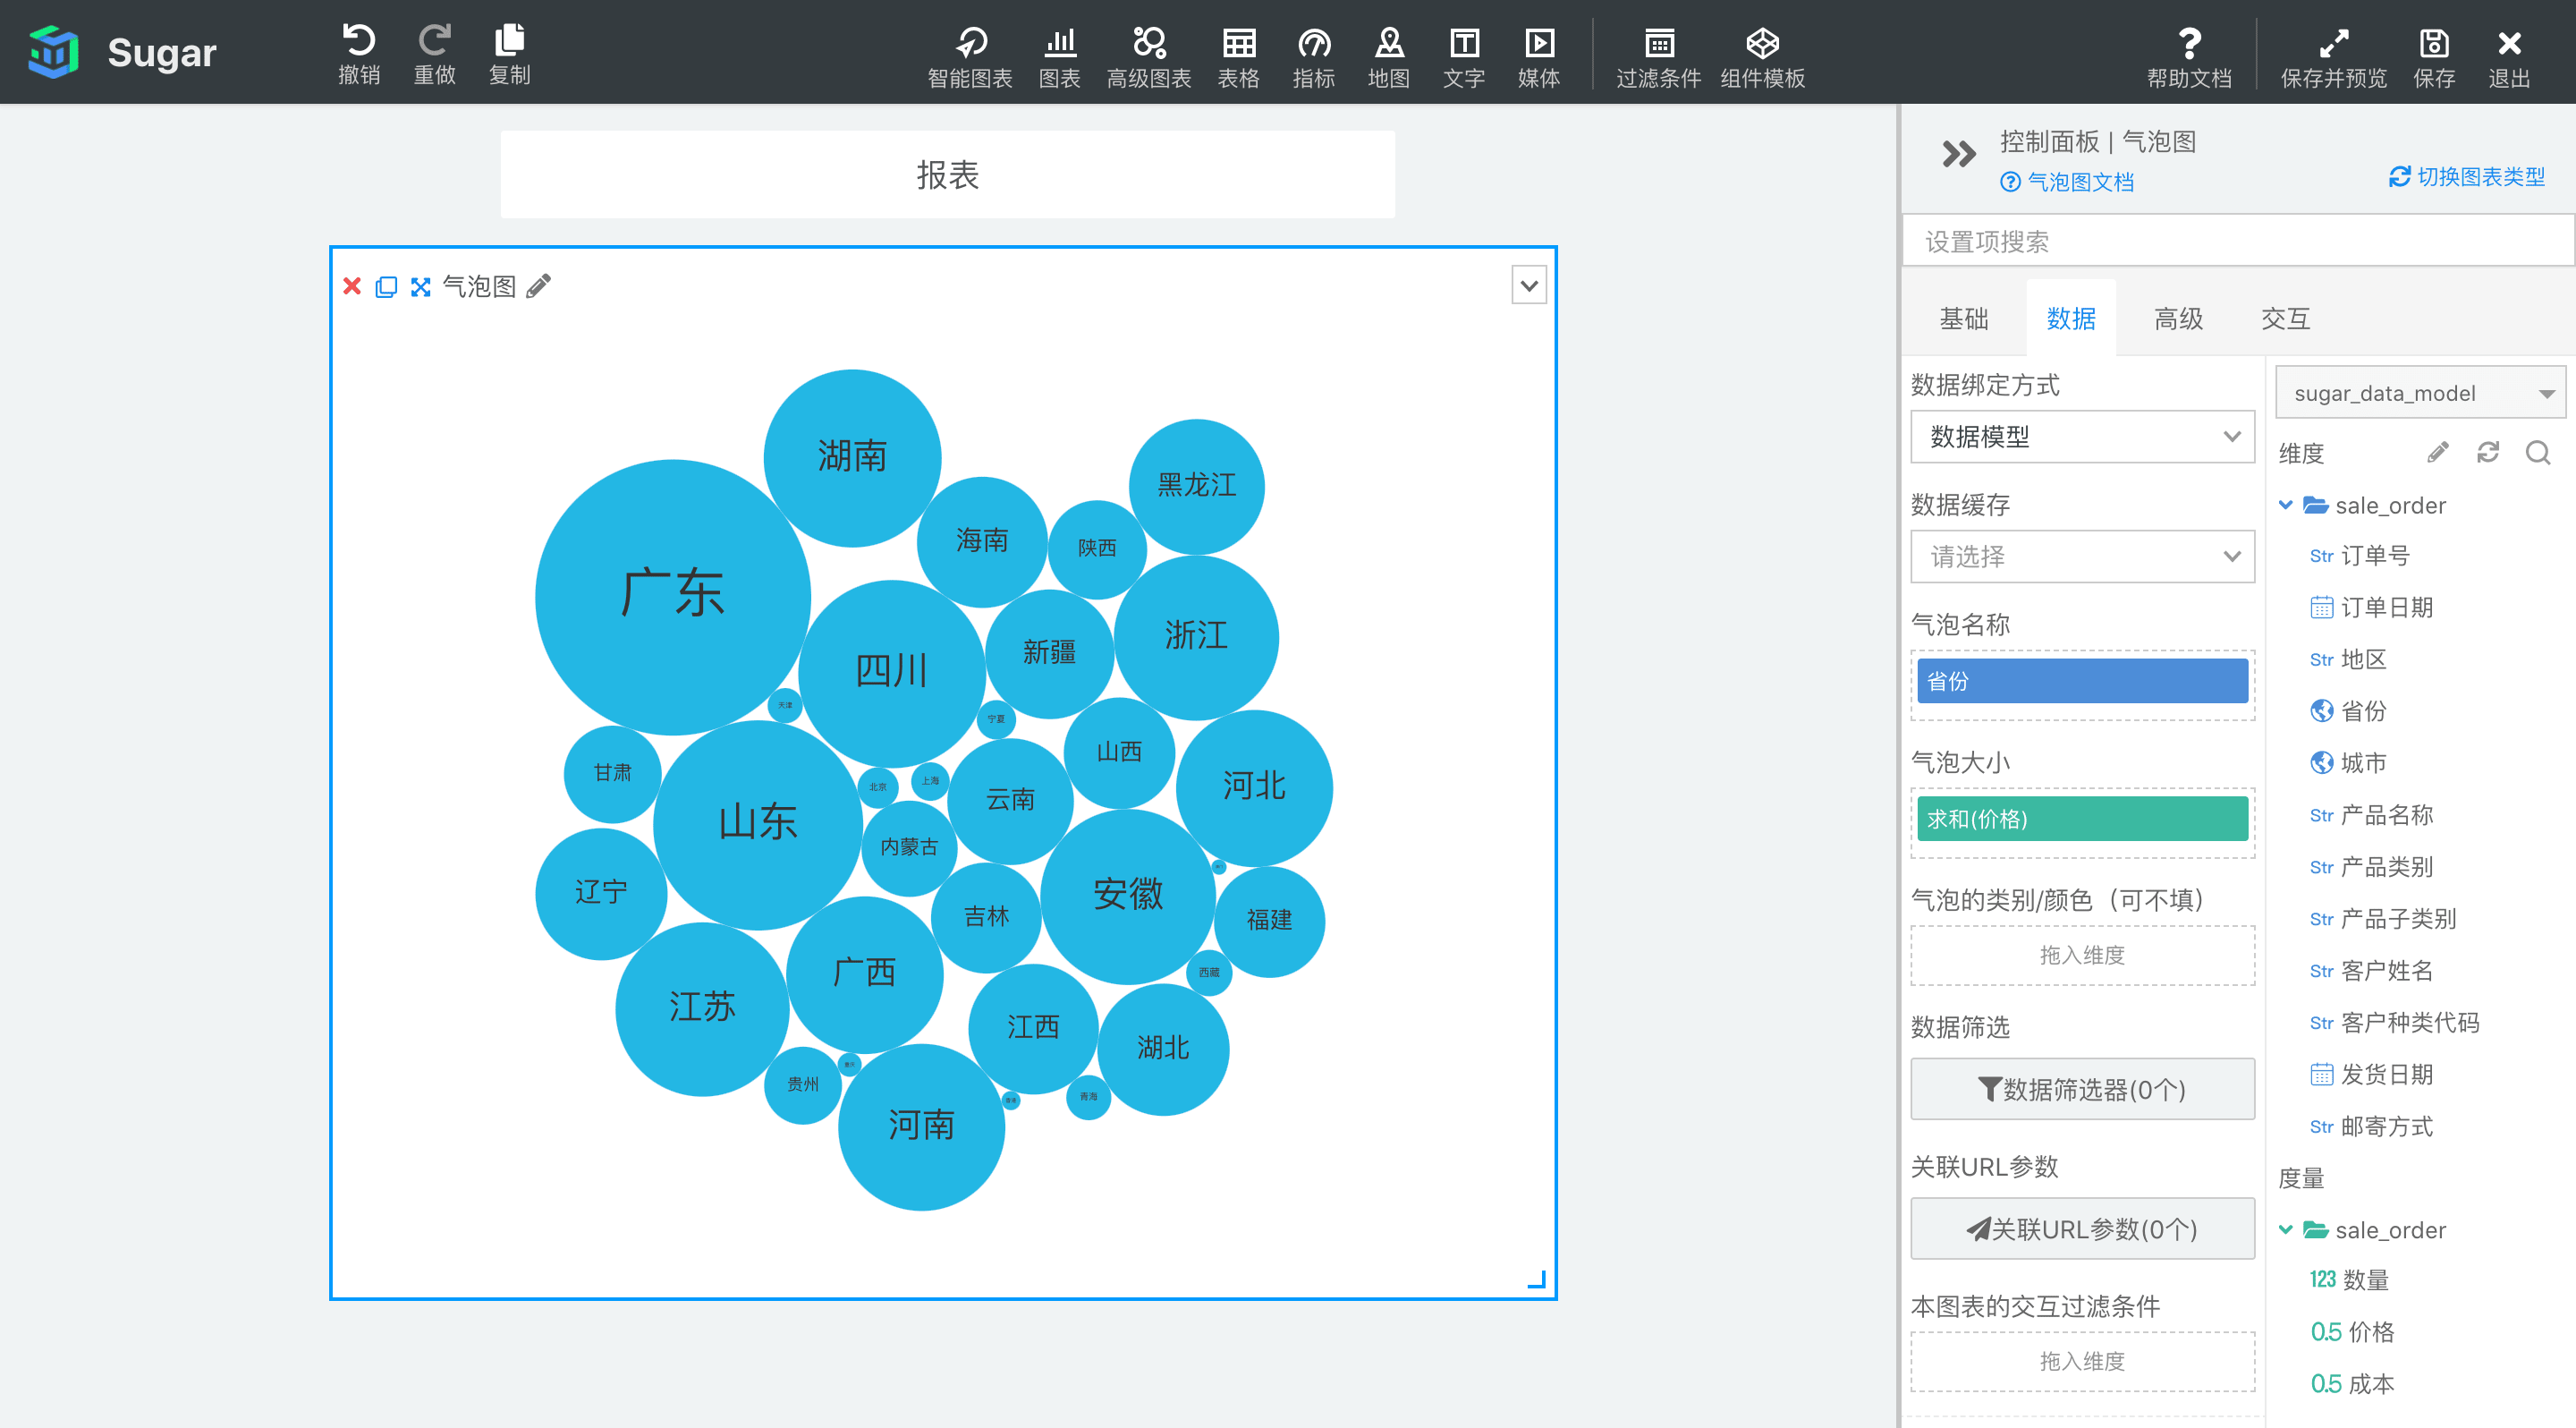Click the settings search (设置项搜索) field

click(2238, 241)
